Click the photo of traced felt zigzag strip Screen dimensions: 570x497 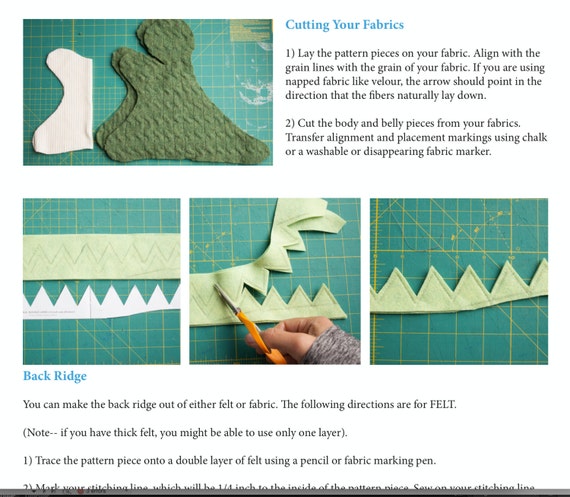pos(101,281)
